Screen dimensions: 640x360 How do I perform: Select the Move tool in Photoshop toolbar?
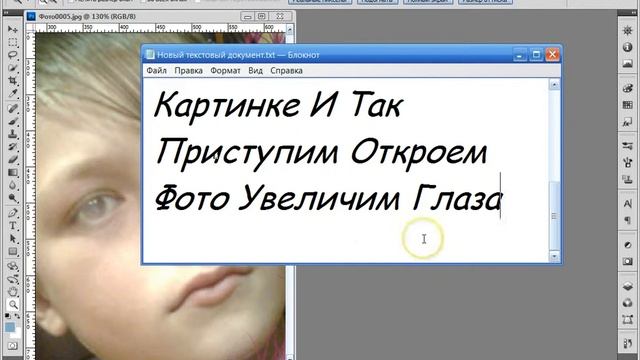point(13,29)
